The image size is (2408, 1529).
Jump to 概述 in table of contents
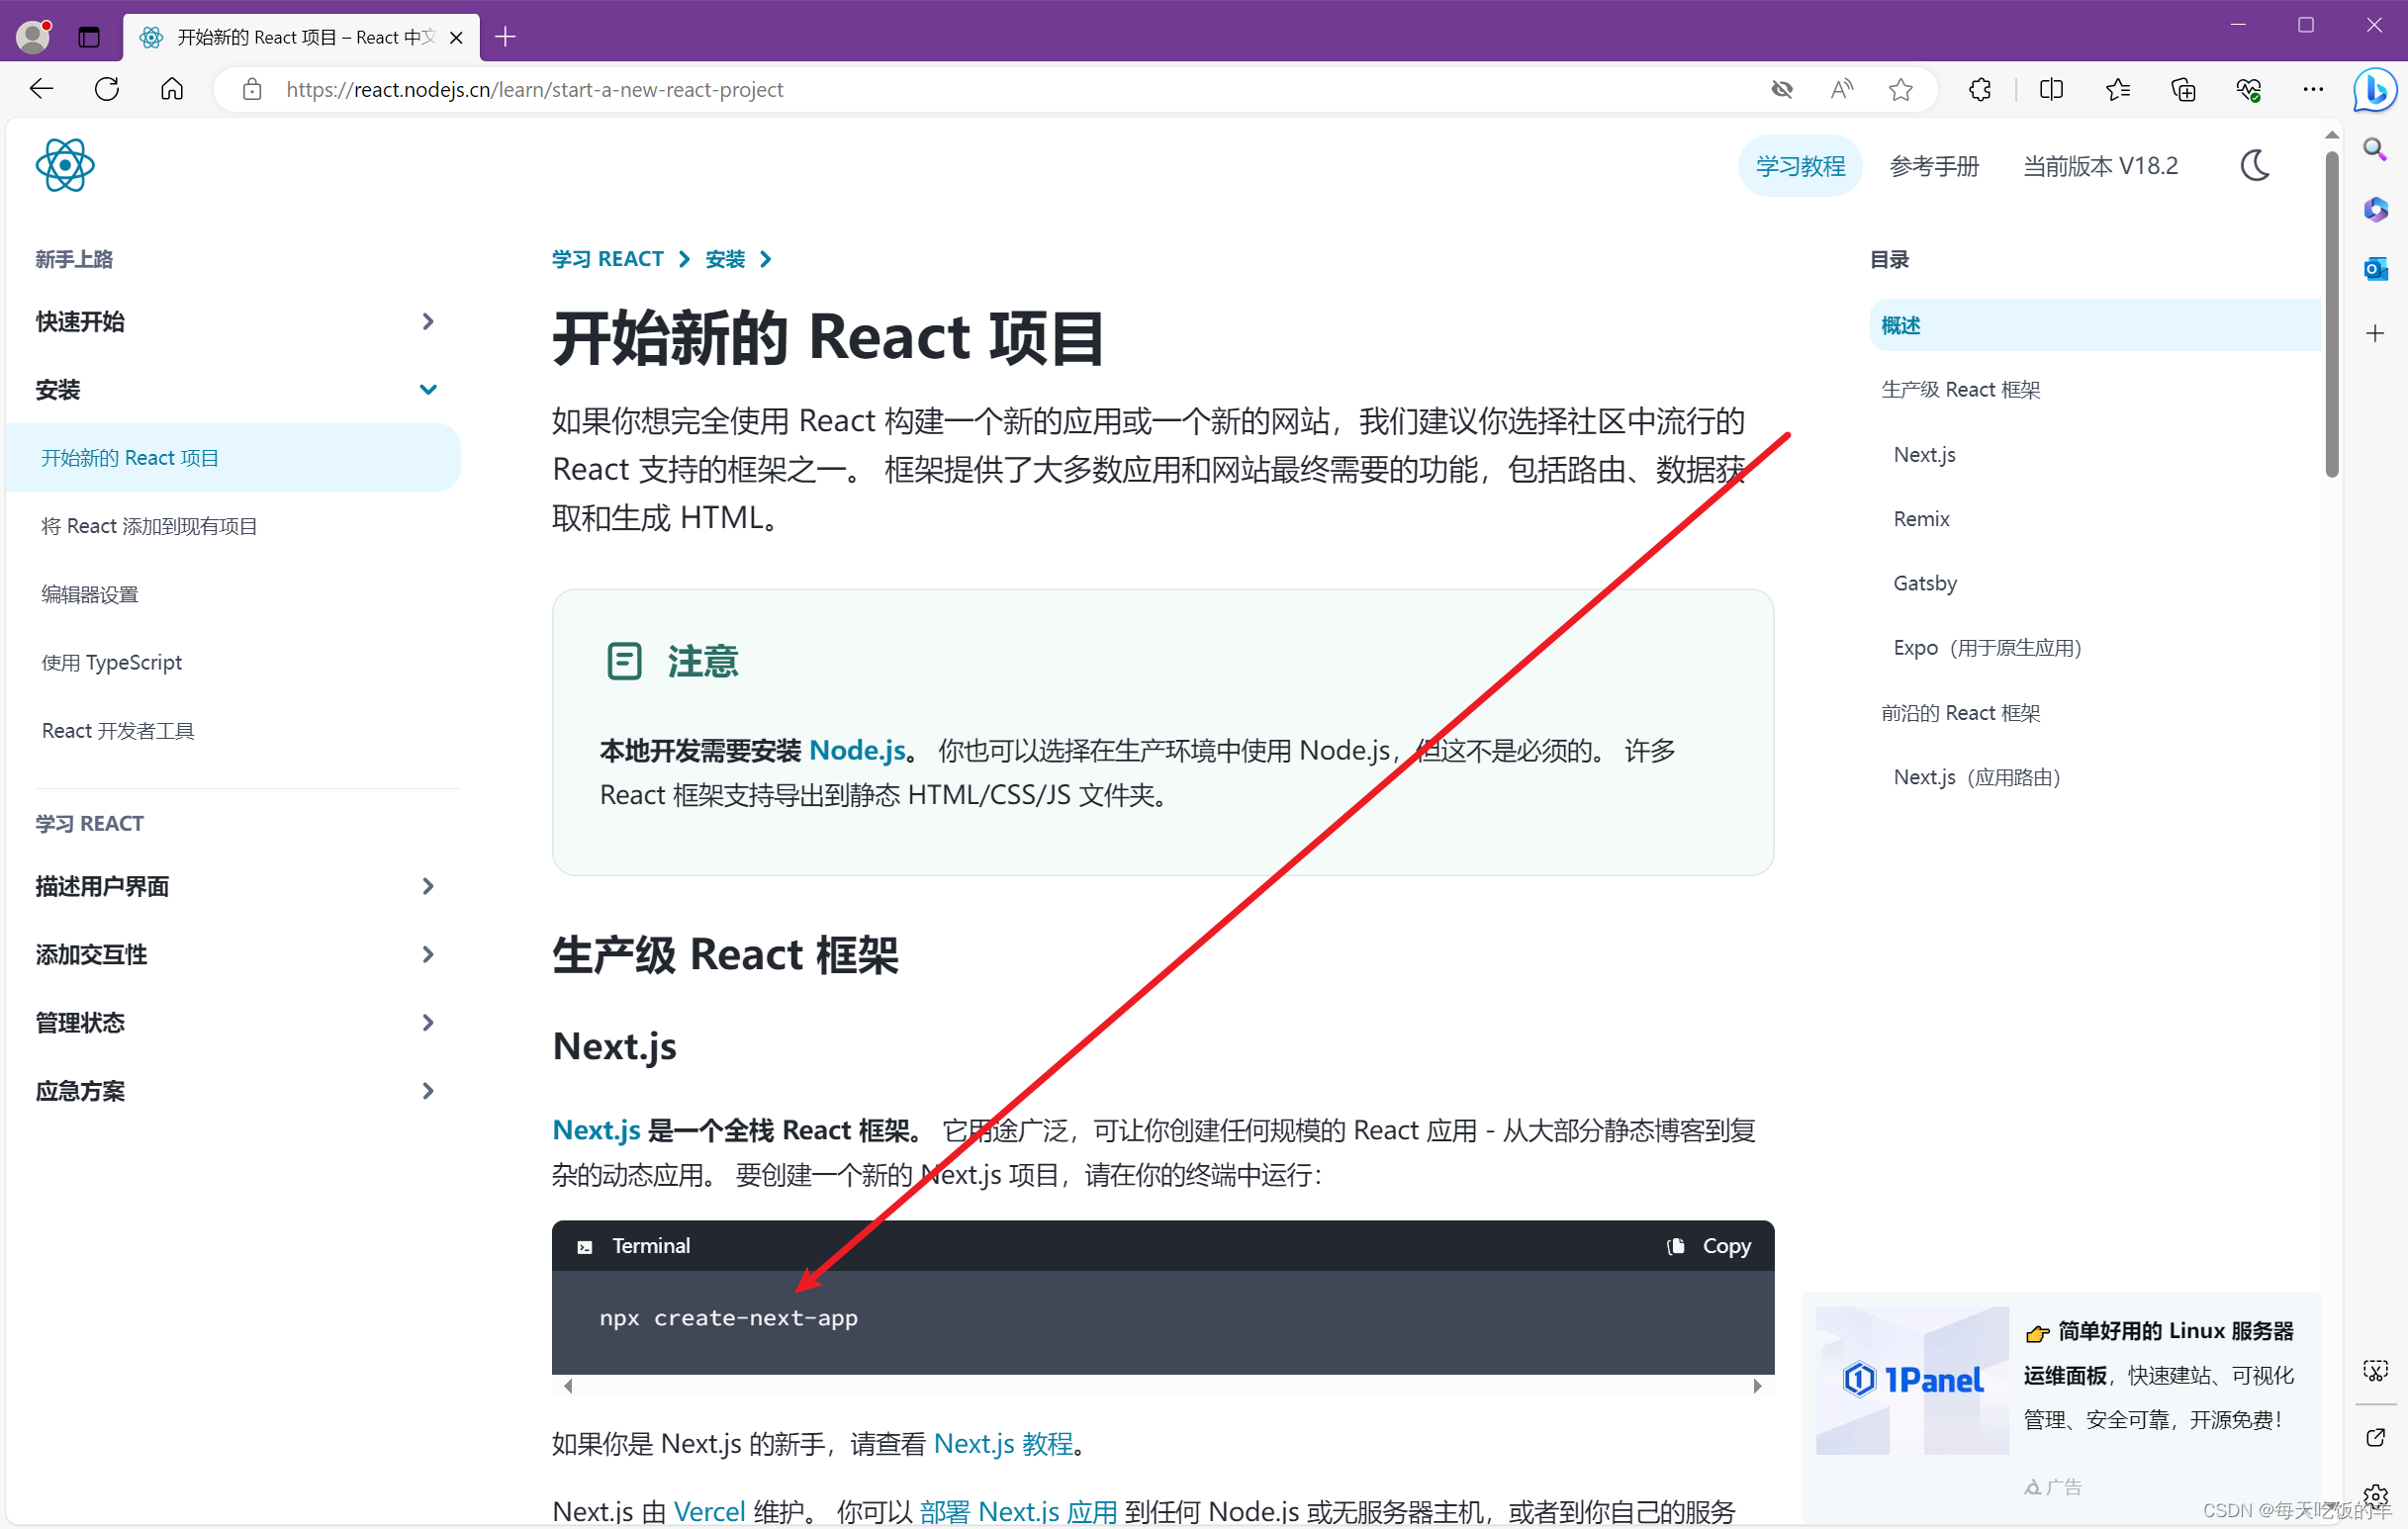(2094, 325)
